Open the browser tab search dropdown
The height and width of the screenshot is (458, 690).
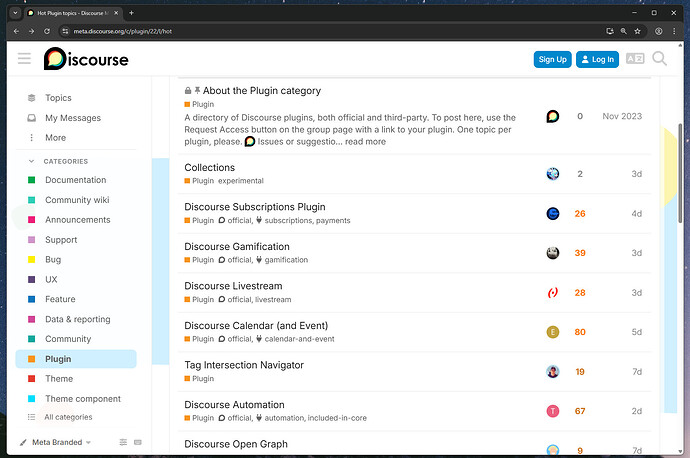click(15, 13)
